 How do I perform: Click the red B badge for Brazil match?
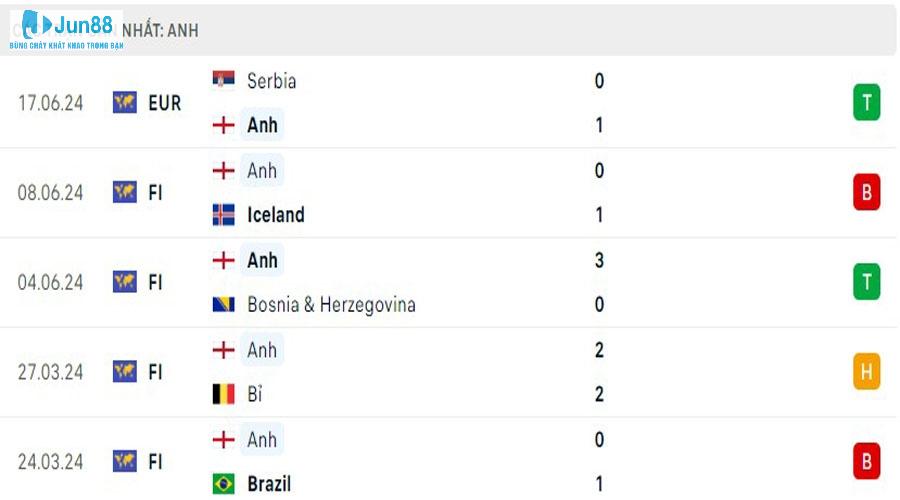click(866, 462)
